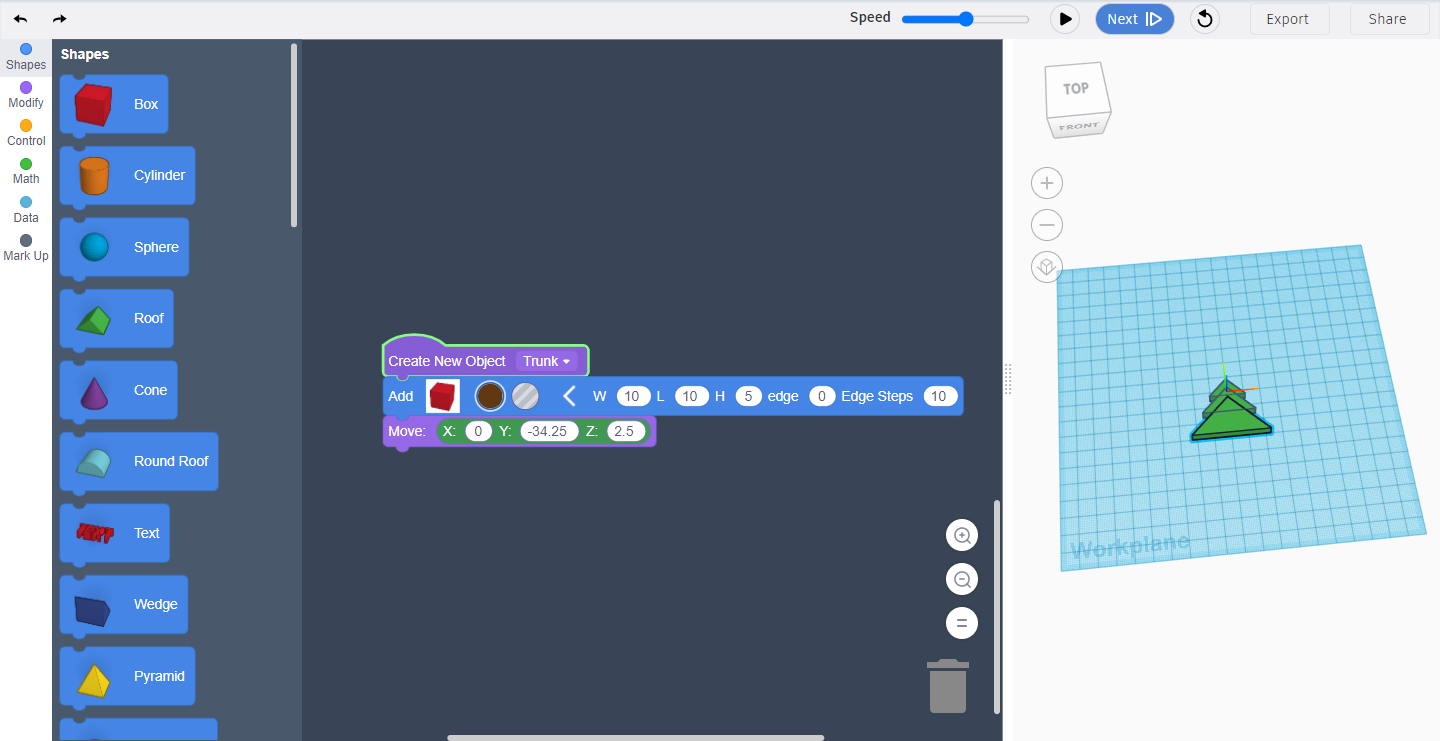This screenshot has width=1440, height=741.
Task: Switch to the Math blocks category
Action: (25, 169)
